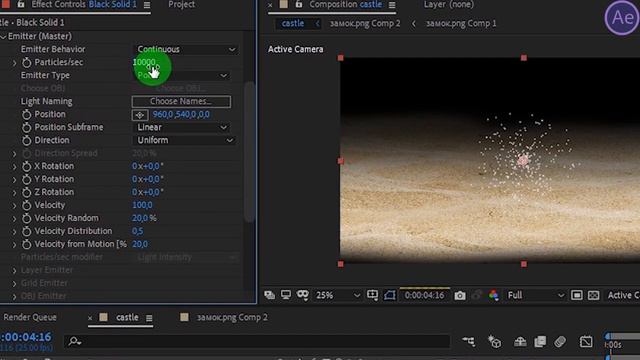Image resolution: width=640 pixels, height=360 pixels.
Task: Click the graph editor icon
Action: (x=586, y=342)
